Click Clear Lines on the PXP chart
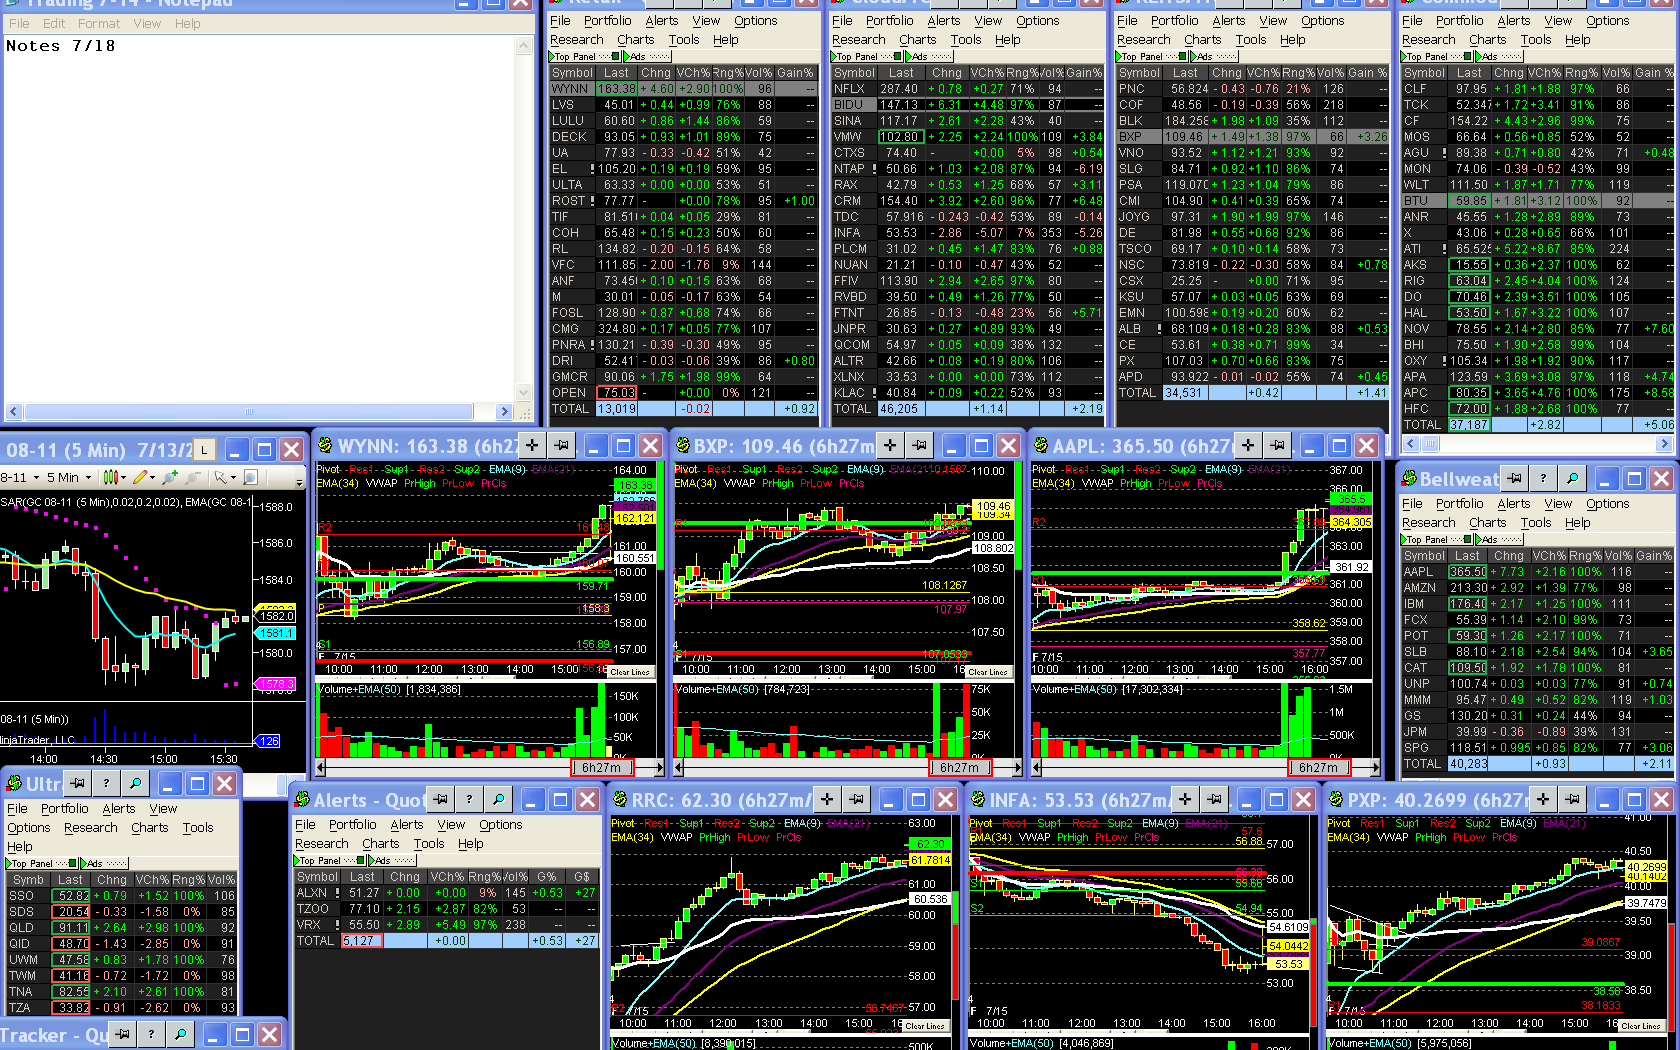The image size is (1680, 1050). 1641,1026
